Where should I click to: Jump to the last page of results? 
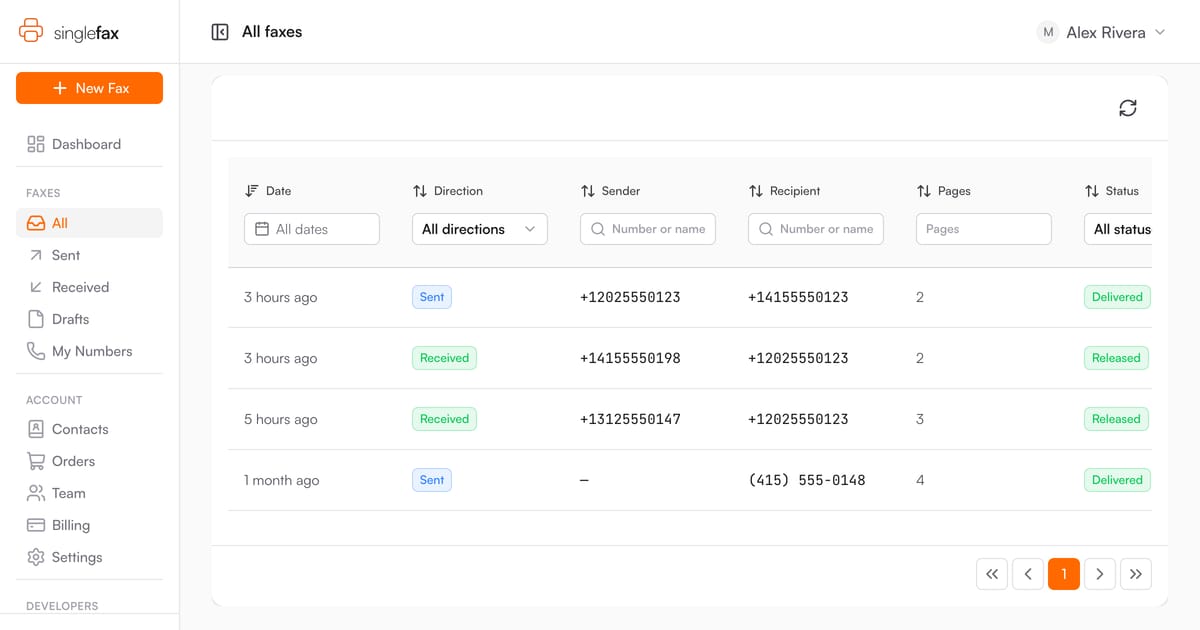pyautogui.click(x=1136, y=574)
